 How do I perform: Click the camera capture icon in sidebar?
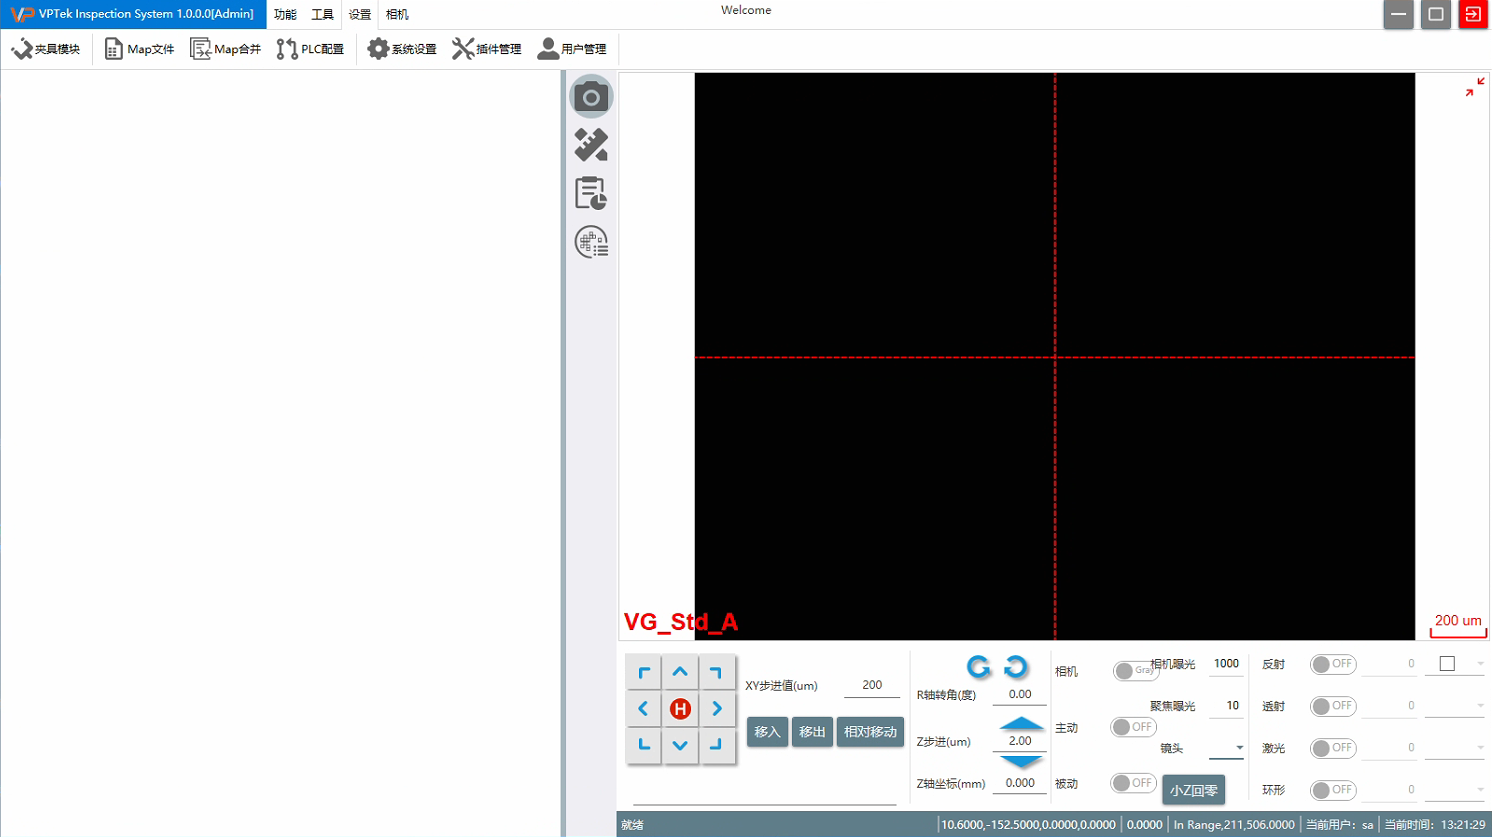coord(591,97)
